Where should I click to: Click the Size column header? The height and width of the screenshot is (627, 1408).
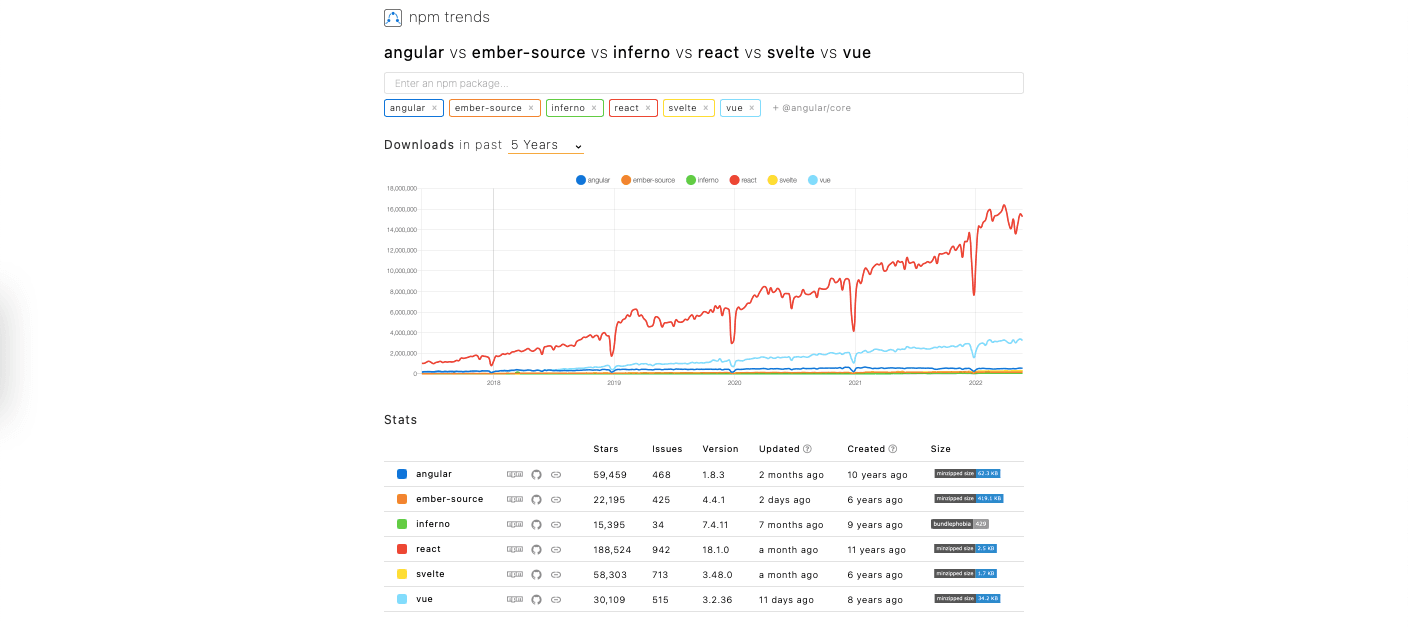point(941,449)
